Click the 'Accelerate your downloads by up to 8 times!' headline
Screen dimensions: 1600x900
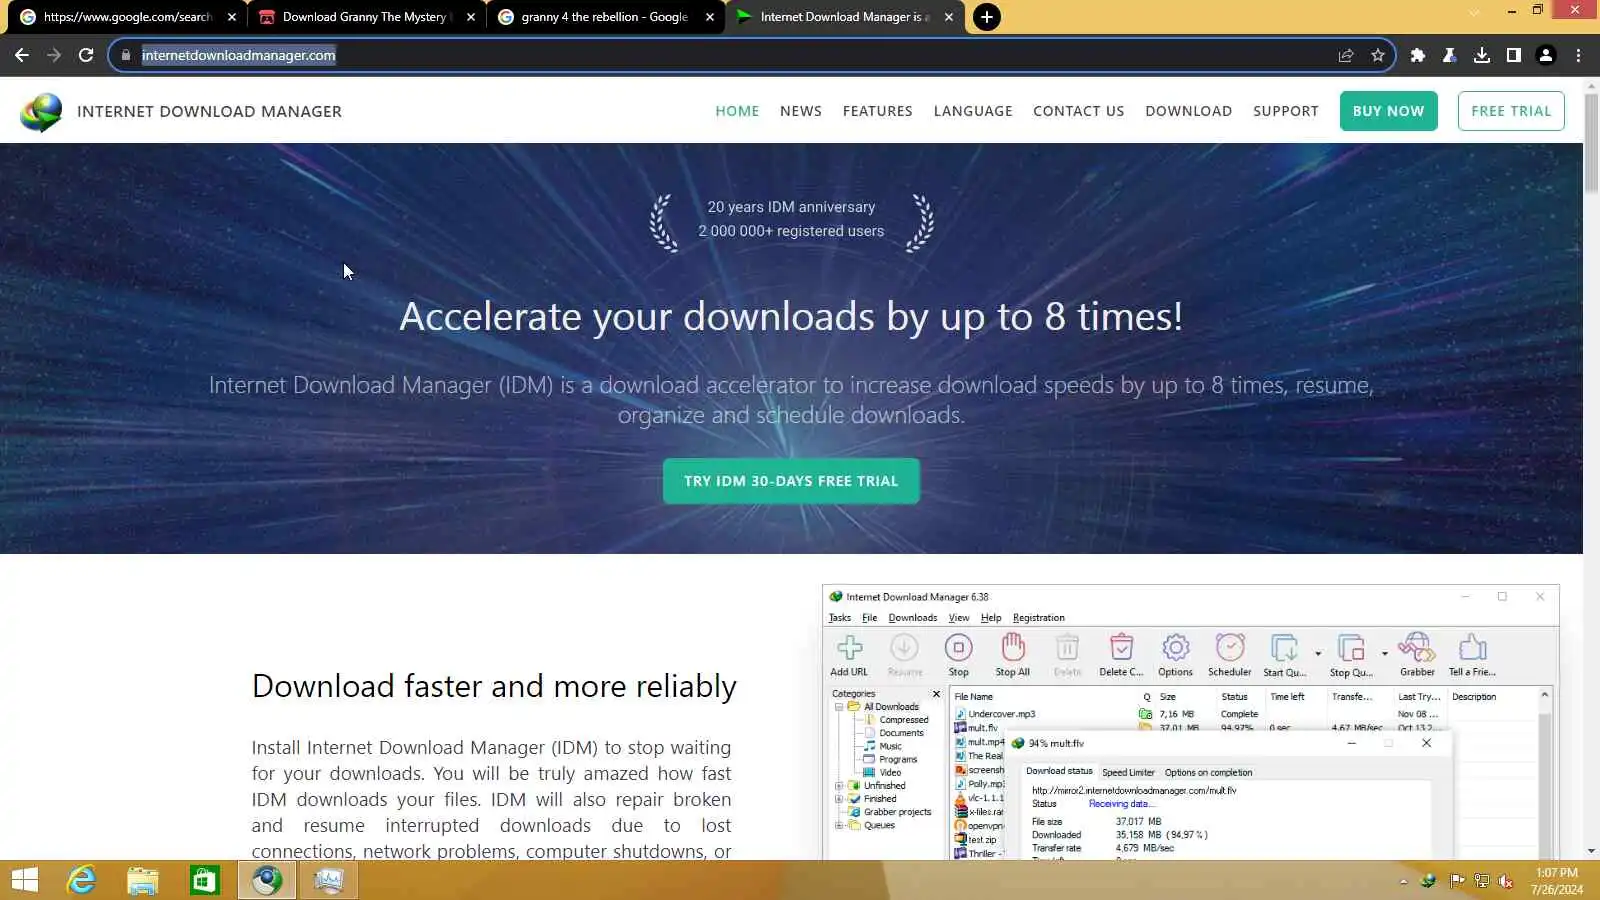(x=791, y=317)
